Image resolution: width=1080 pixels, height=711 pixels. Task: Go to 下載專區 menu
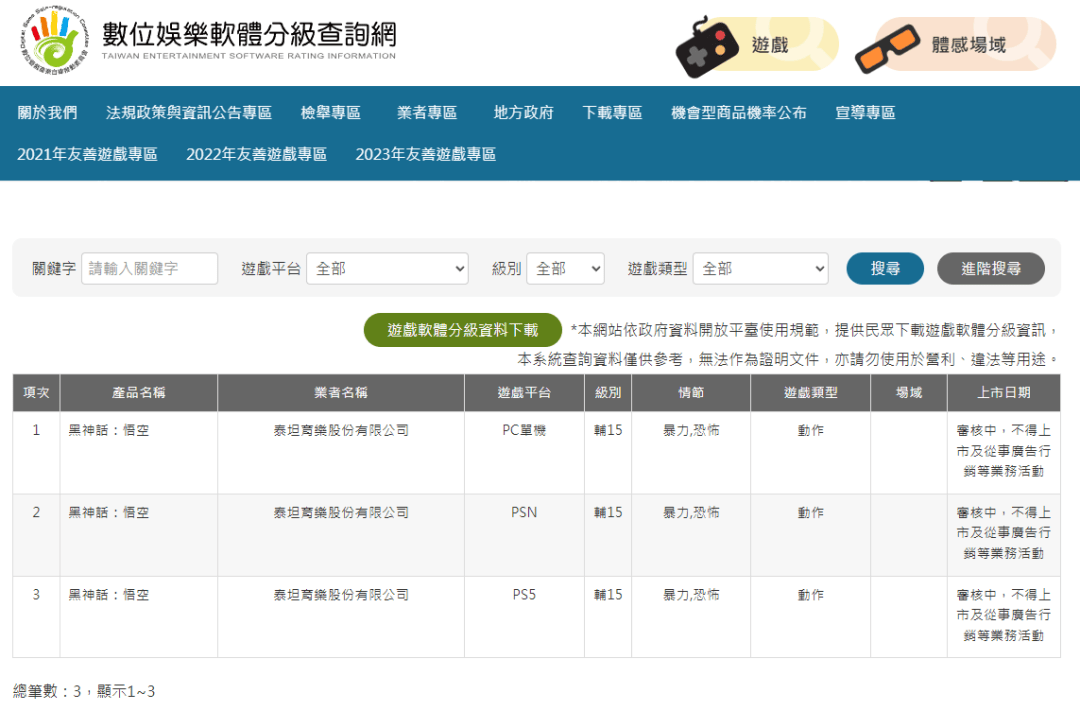[x=612, y=113]
